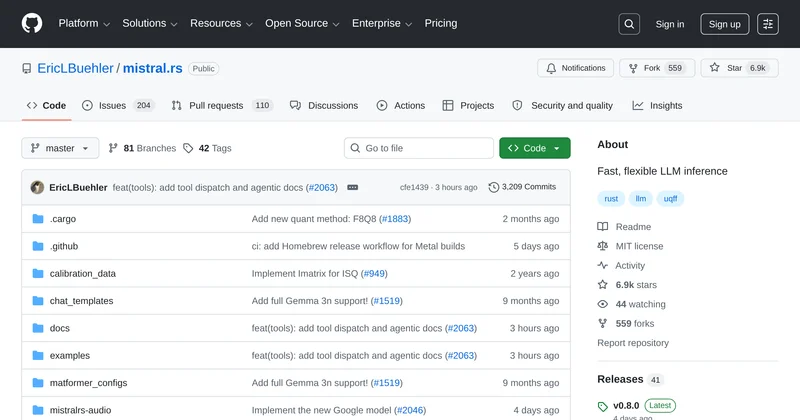Open the docs folder
Image resolution: width=800 pixels, height=420 pixels.
coord(59,328)
